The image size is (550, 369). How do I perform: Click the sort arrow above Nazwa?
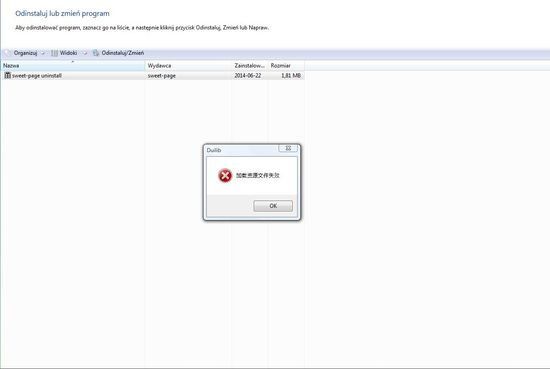click(73, 62)
